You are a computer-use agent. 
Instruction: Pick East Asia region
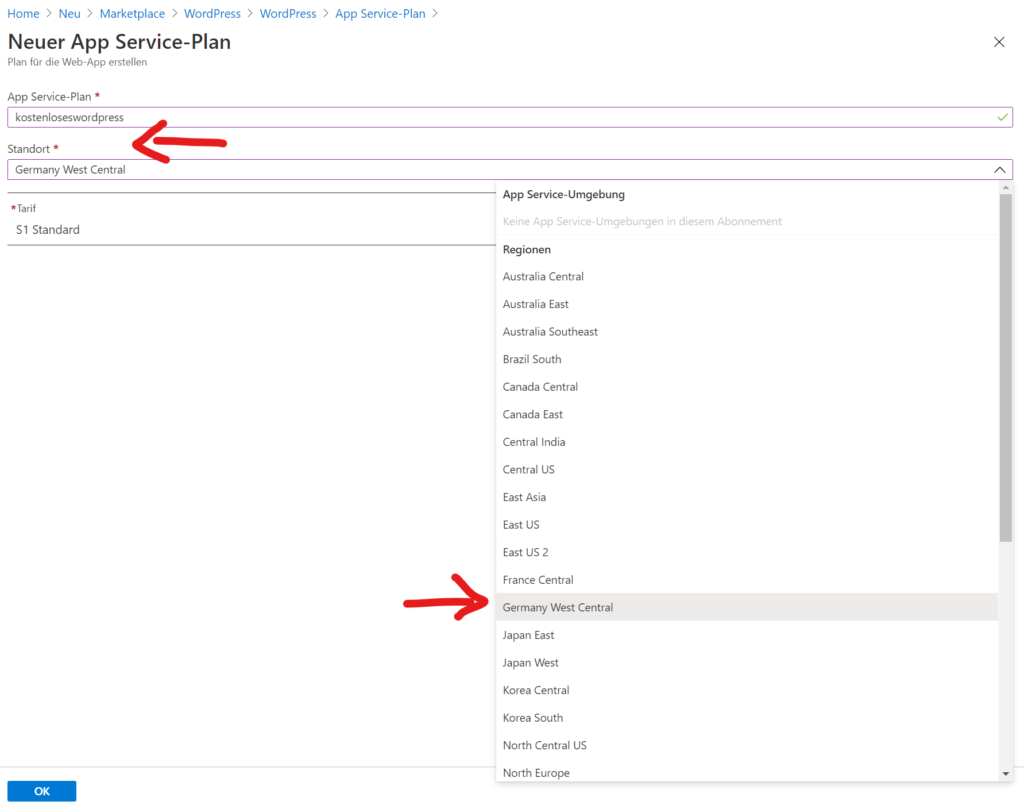747,497
